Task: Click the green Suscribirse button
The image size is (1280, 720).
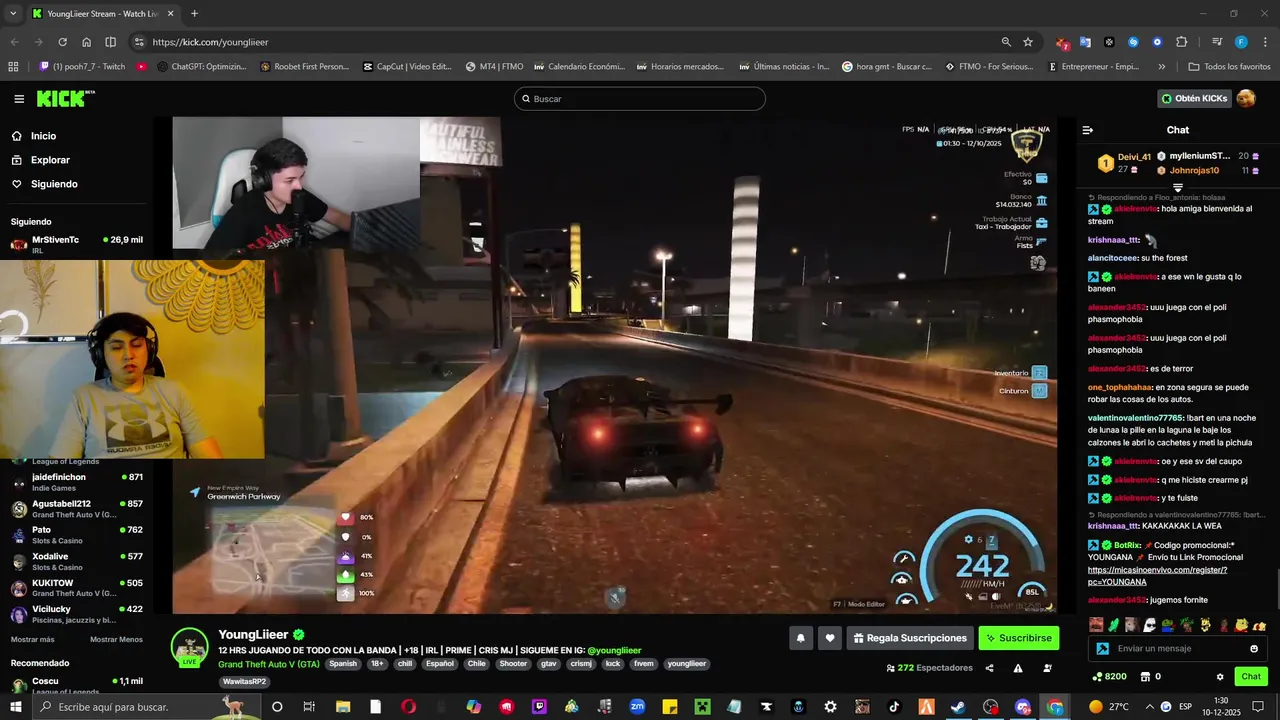Action: pyautogui.click(x=1018, y=638)
